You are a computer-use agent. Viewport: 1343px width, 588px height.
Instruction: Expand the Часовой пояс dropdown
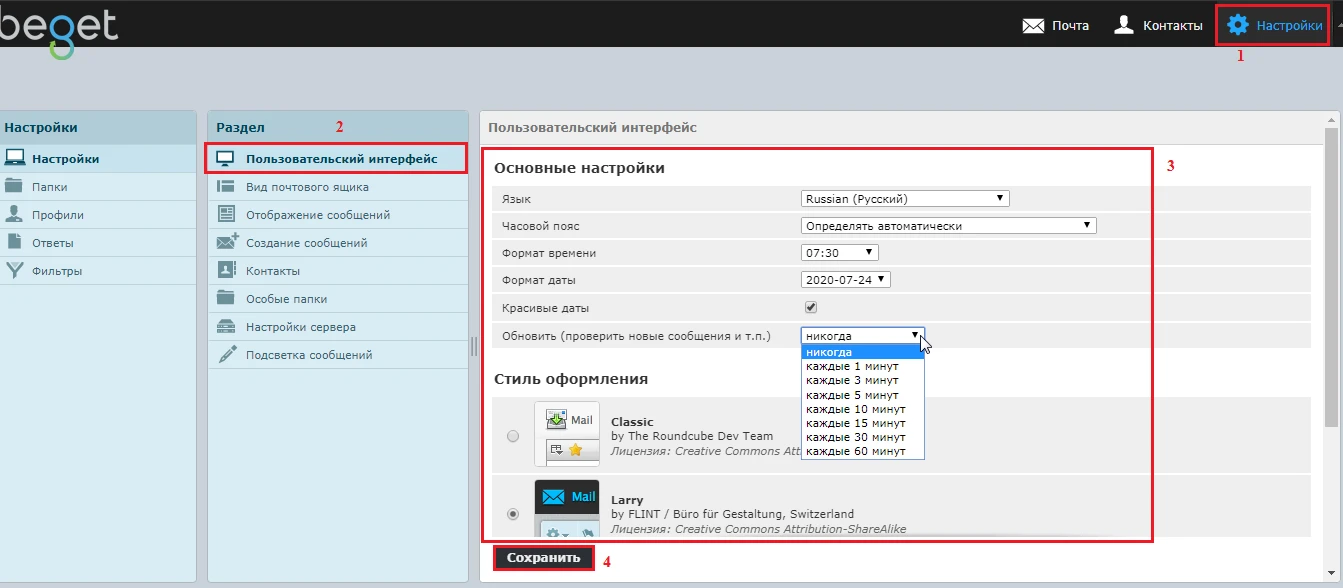(x=948, y=226)
